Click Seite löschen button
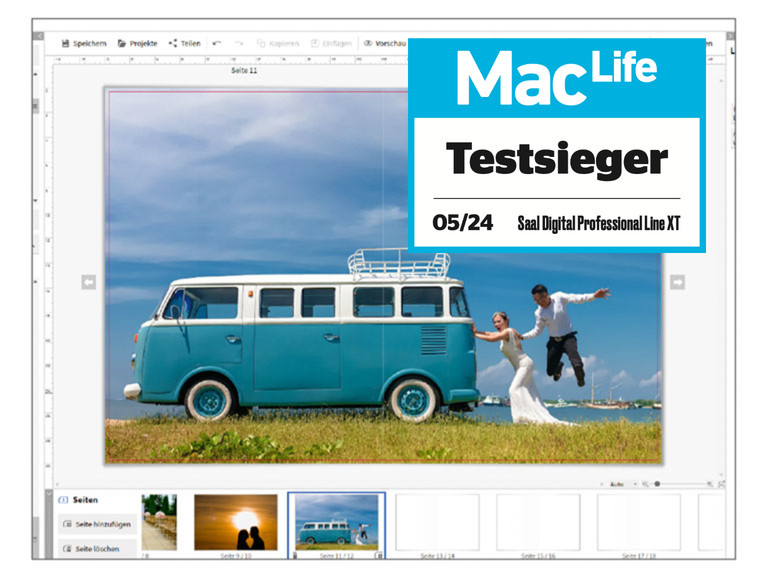The height and width of the screenshot is (578, 770). pos(97,549)
